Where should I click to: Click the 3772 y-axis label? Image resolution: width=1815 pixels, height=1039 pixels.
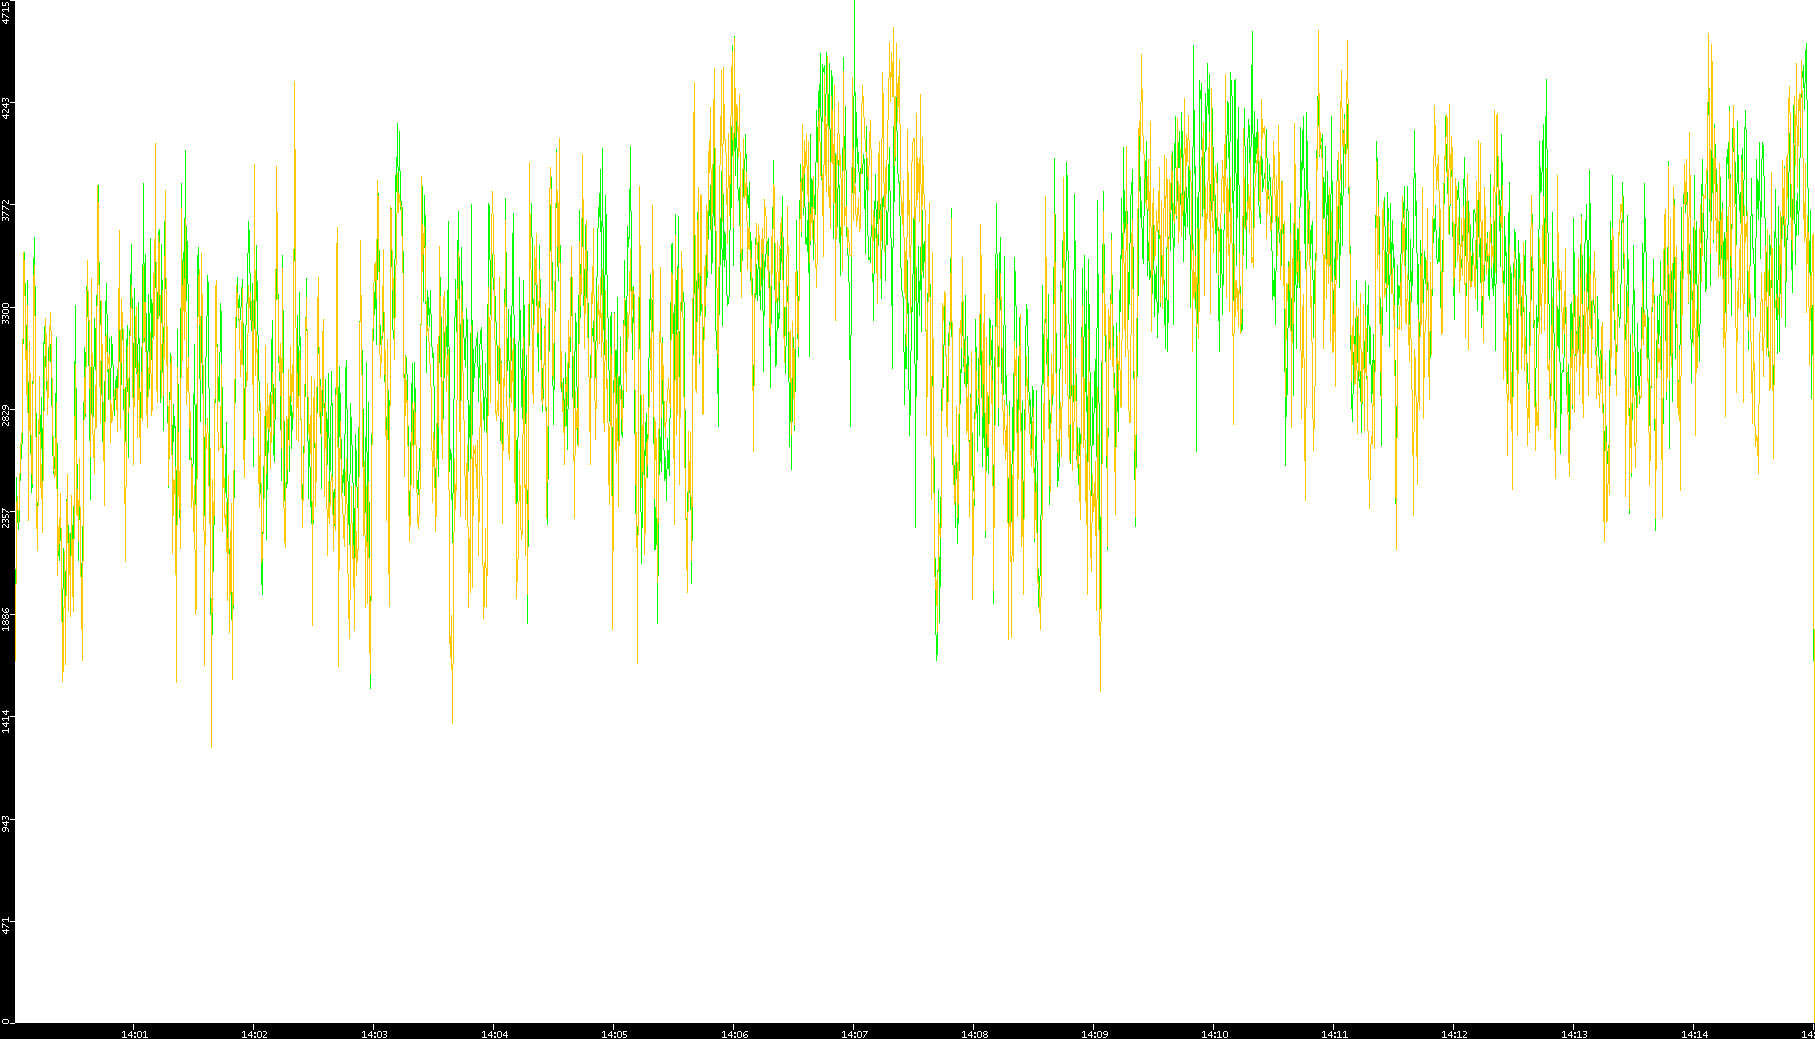7,210
